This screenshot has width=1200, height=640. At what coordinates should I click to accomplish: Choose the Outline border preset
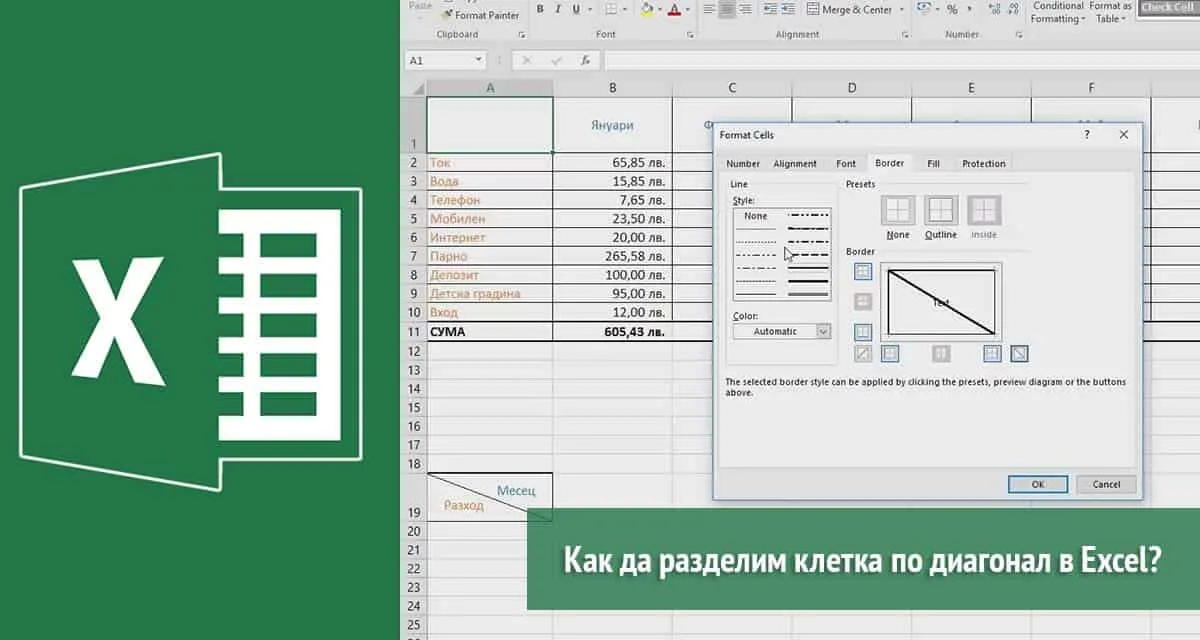[941, 210]
